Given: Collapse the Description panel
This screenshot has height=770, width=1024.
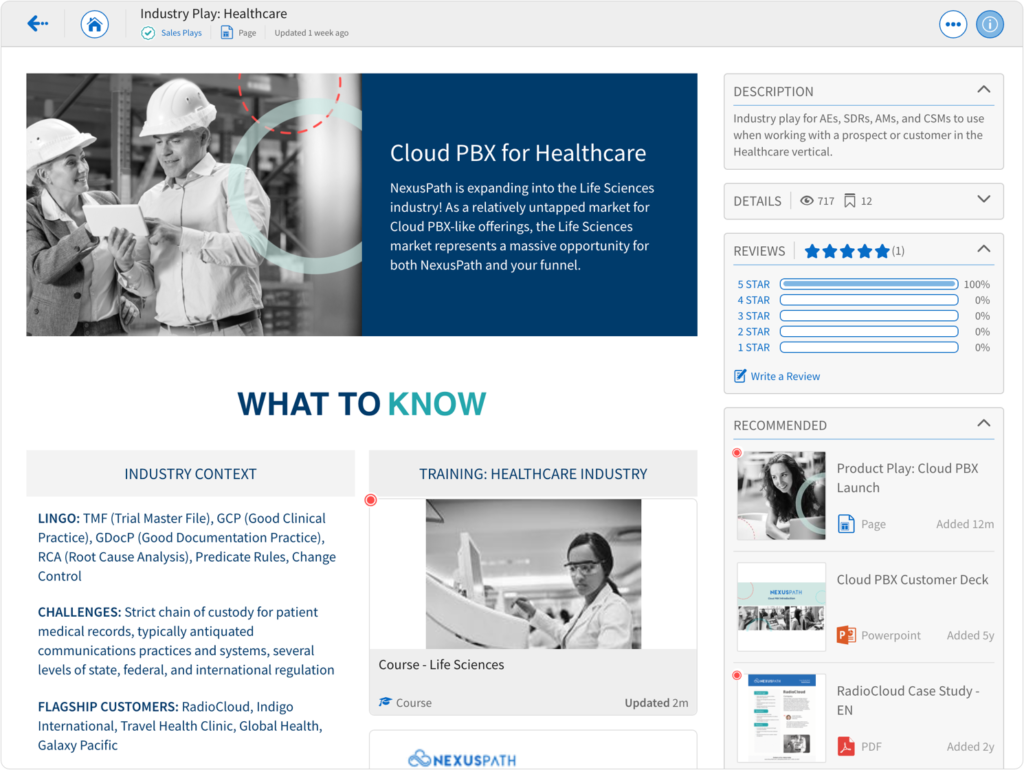Looking at the screenshot, I should point(984,90).
